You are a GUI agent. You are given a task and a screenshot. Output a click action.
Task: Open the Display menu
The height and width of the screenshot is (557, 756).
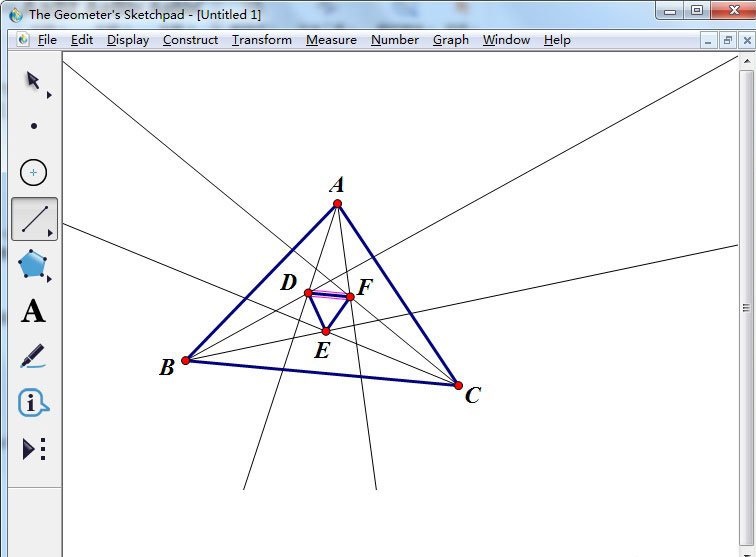click(128, 40)
